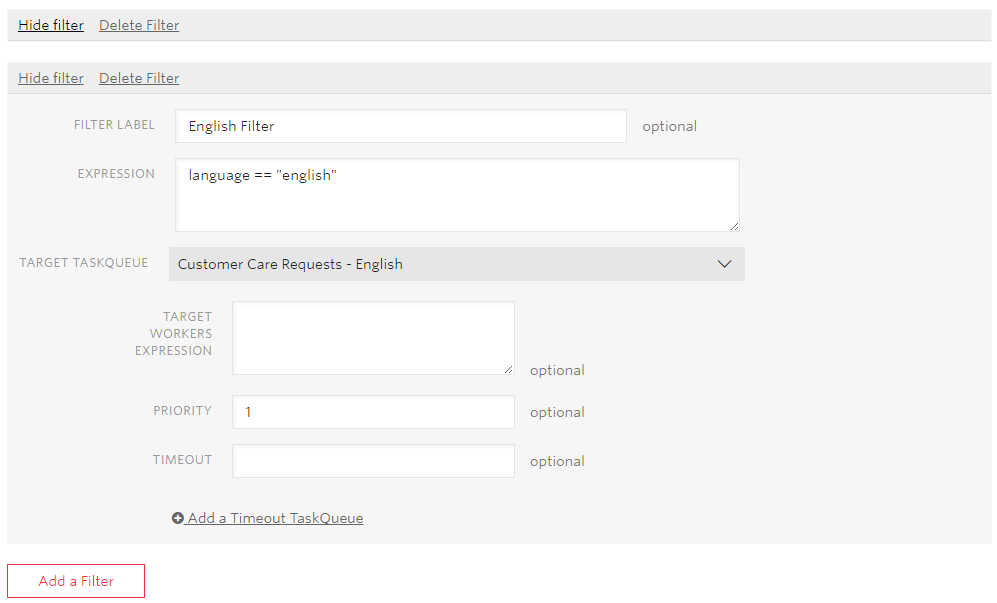Hide the first collapsed filter
This screenshot has width=997, height=603.
pyautogui.click(x=51, y=25)
